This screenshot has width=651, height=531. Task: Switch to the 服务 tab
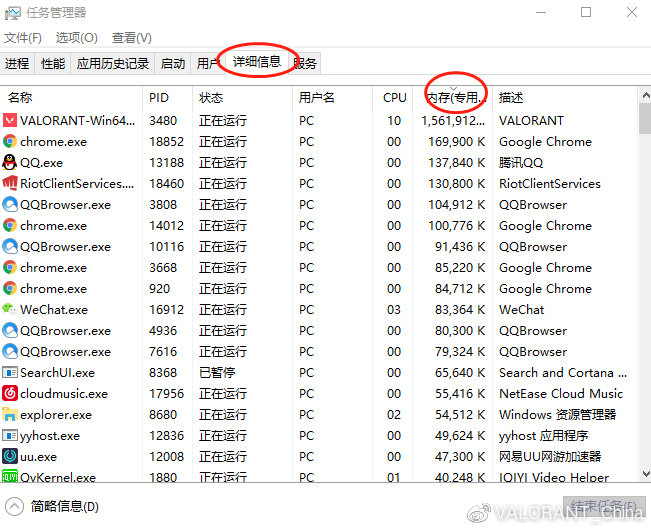click(305, 64)
